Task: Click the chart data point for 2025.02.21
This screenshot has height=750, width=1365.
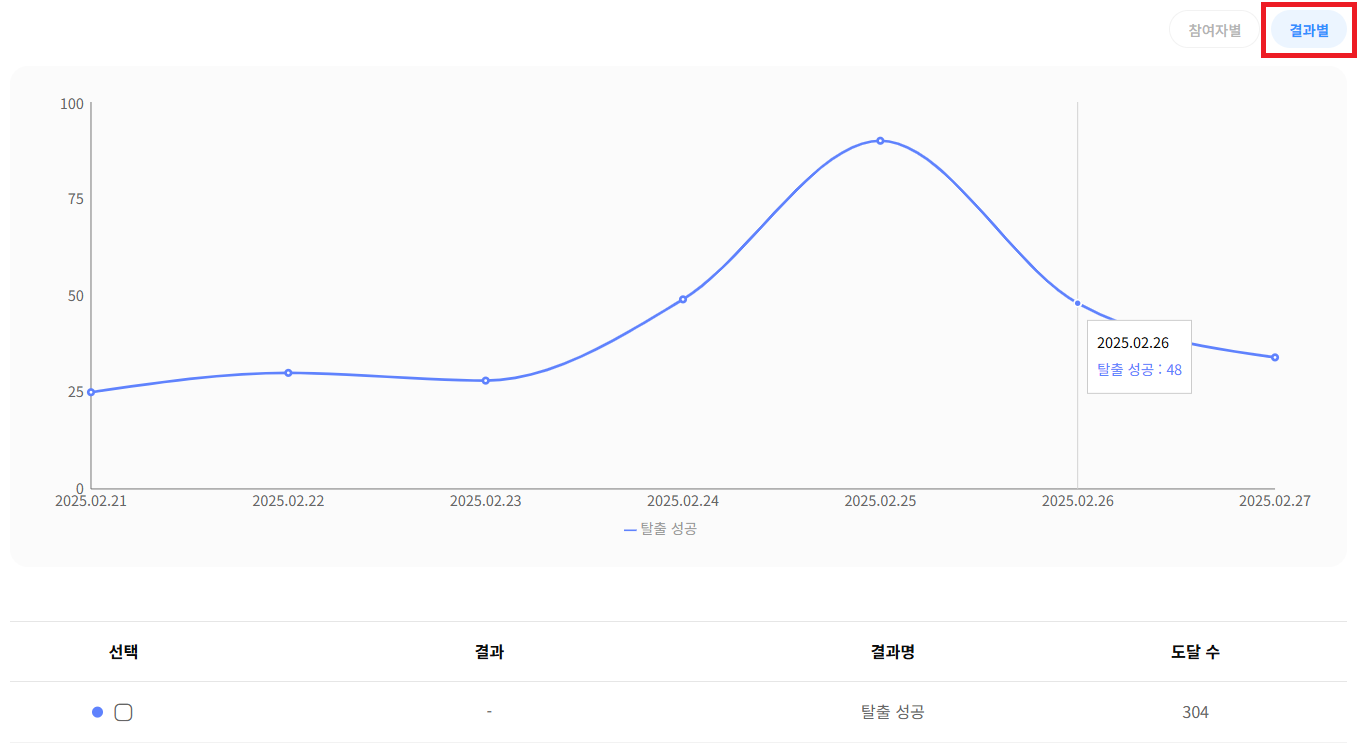Action: (x=91, y=392)
